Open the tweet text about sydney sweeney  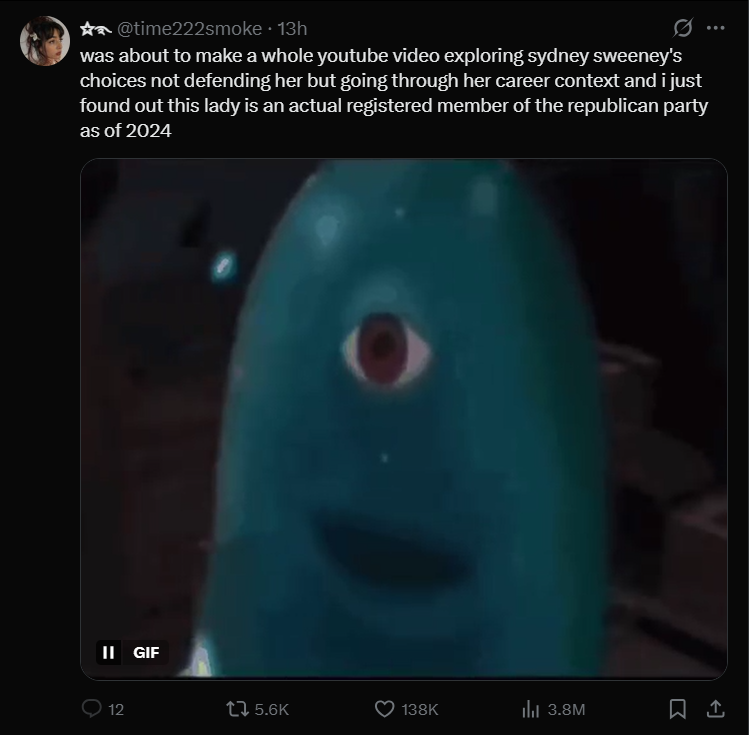click(394, 93)
